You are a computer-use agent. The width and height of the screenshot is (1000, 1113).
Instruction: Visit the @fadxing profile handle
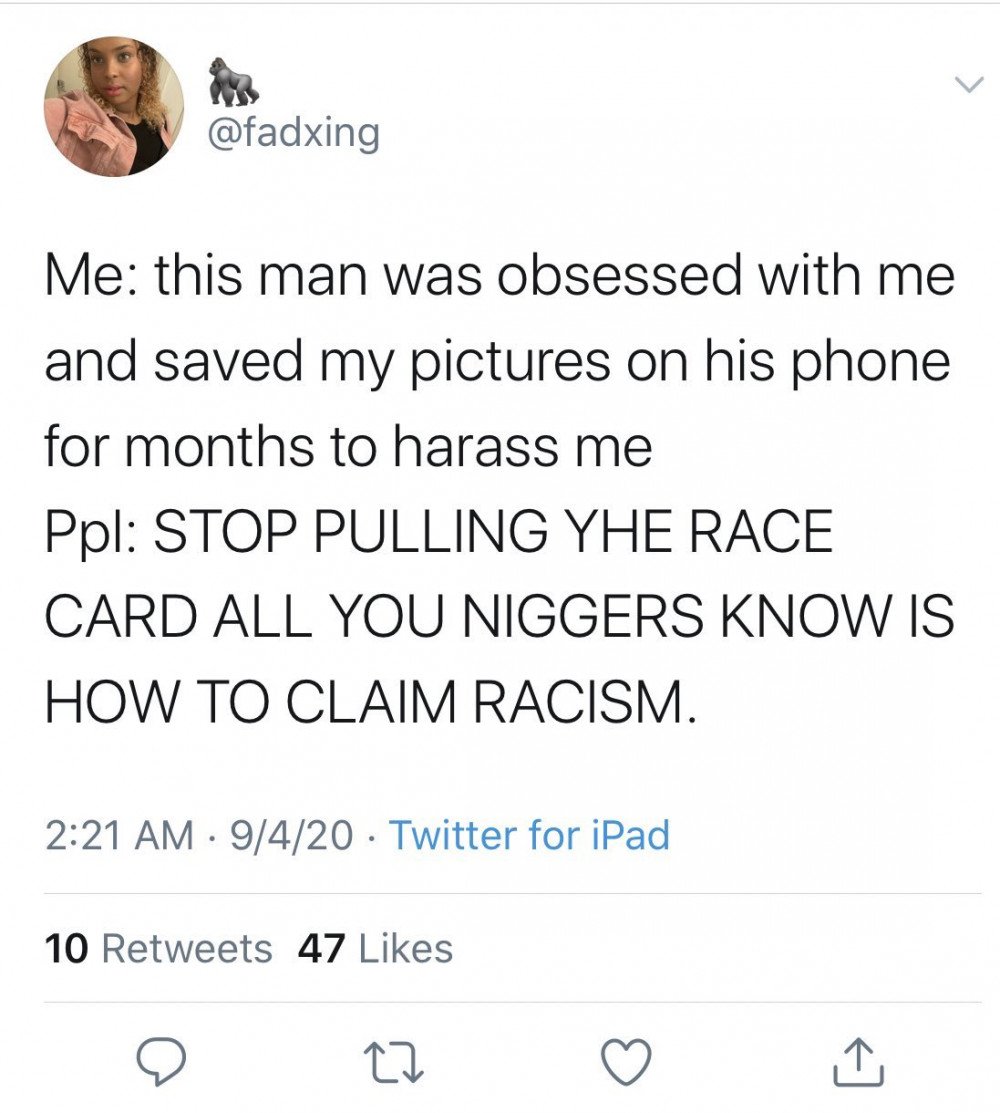294,133
